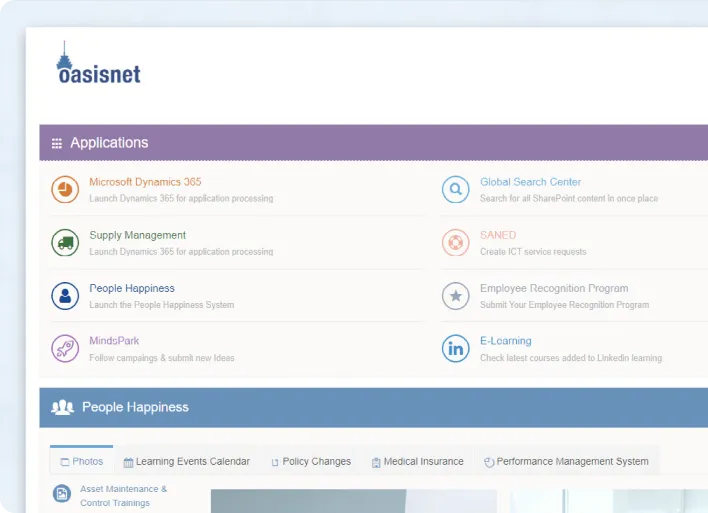The height and width of the screenshot is (513, 708).
Task: Open the MindsPark link
Action: (114, 341)
